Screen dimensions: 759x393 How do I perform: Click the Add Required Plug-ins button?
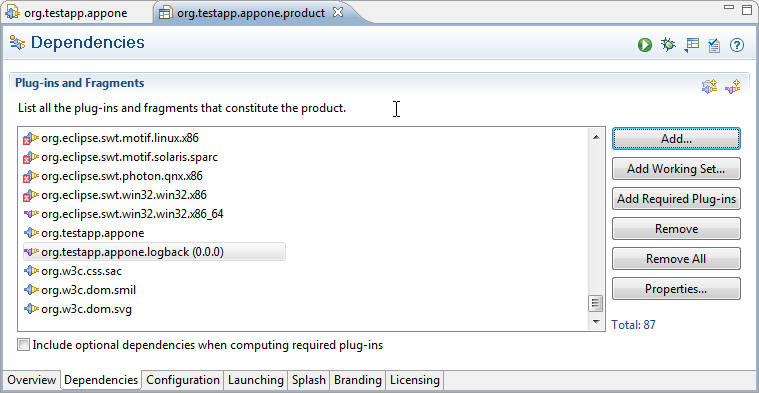(x=676, y=199)
